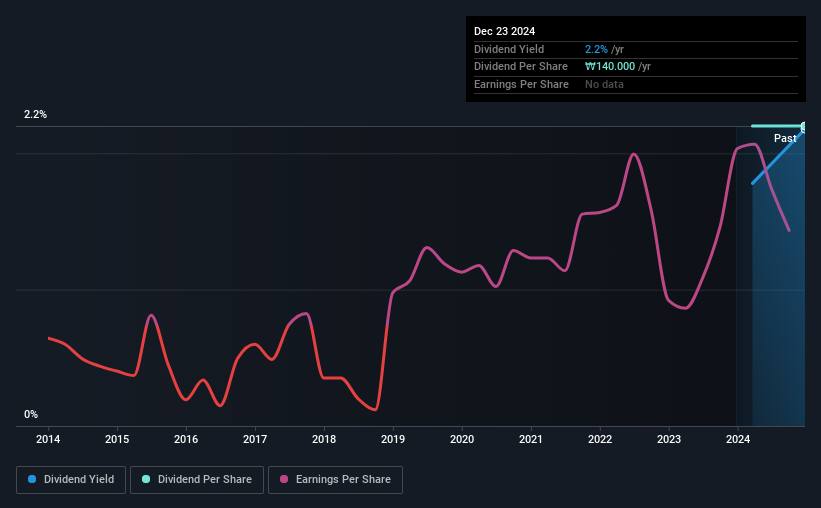Click the pink Earnings Per Share dot
The width and height of the screenshot is (821, 508).
coord(284,479)
